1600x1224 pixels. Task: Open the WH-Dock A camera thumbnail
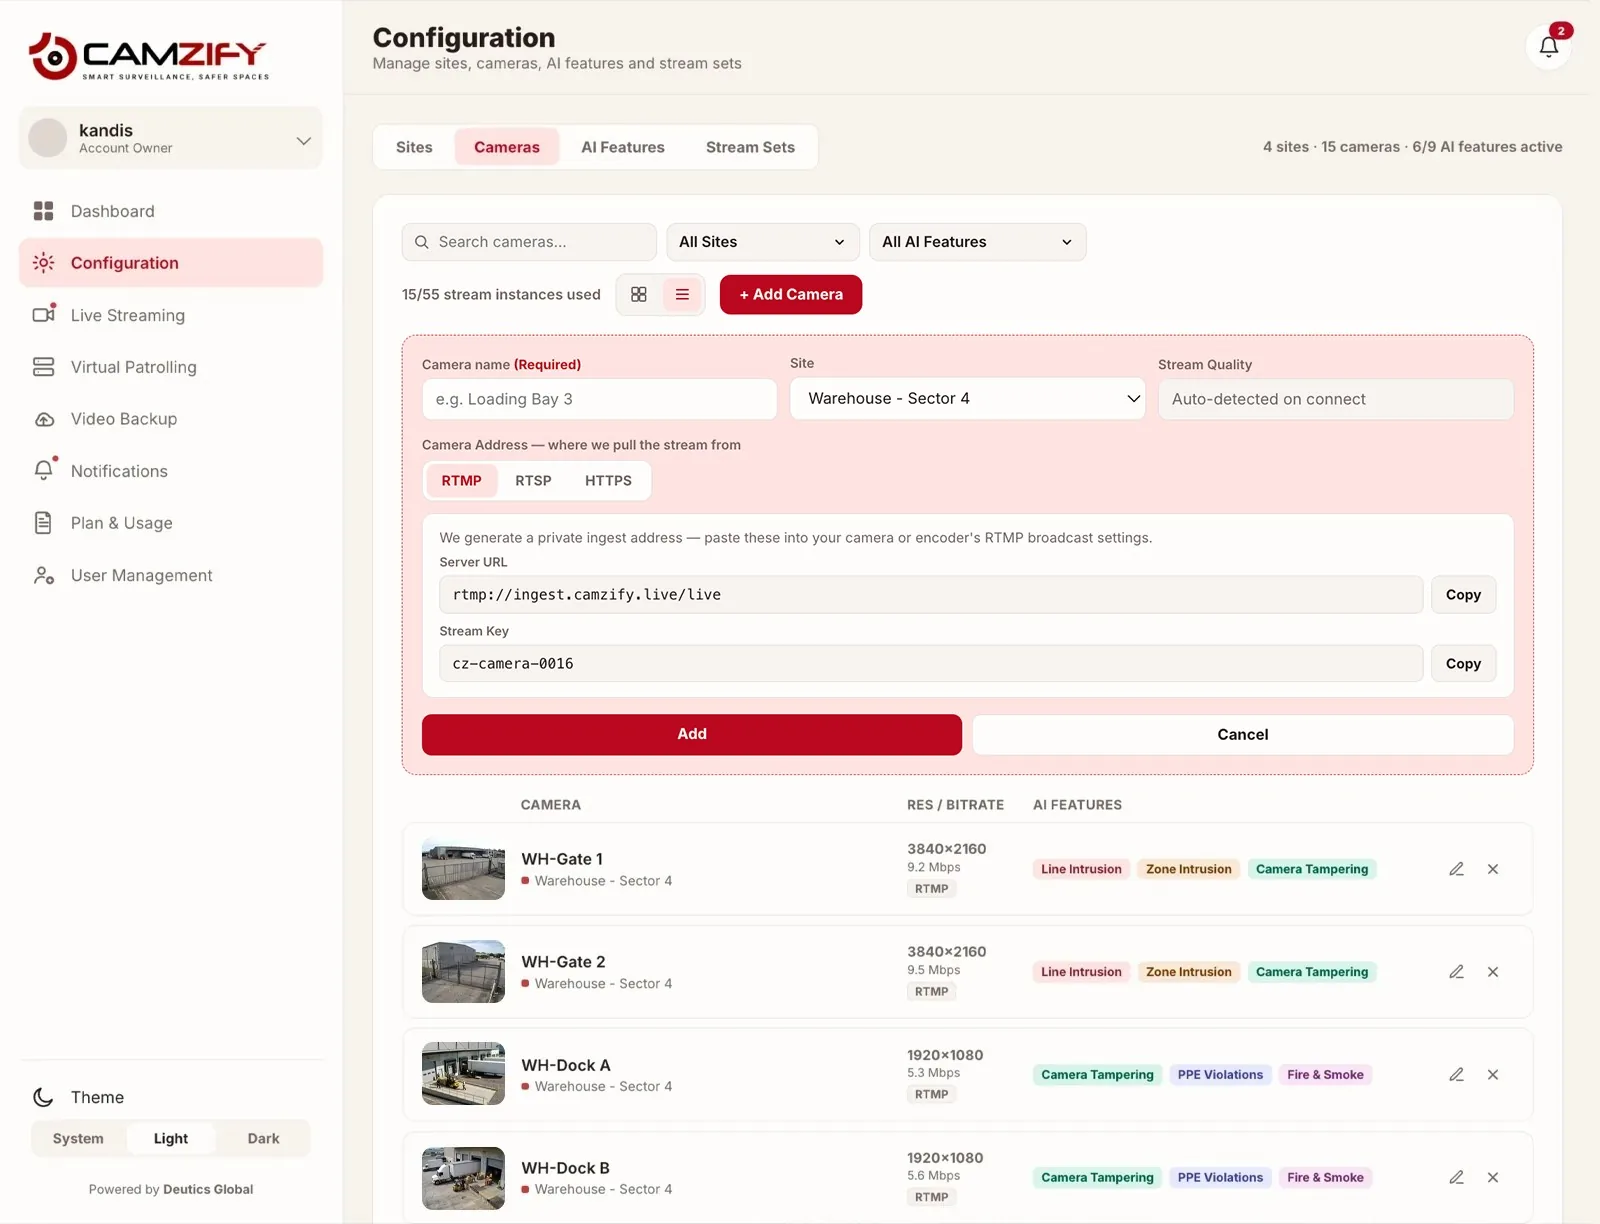click(x=463, y=1074)
